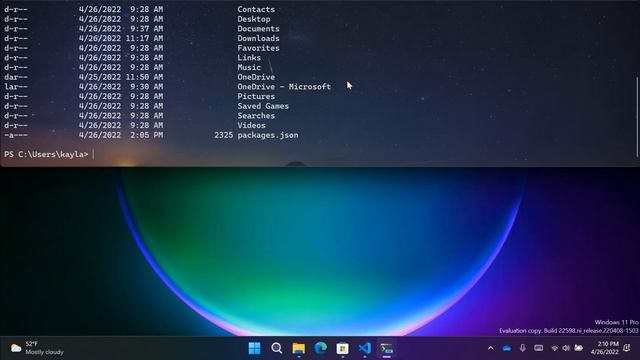Open Microsoft Edge browser icon

pos(320,348)
